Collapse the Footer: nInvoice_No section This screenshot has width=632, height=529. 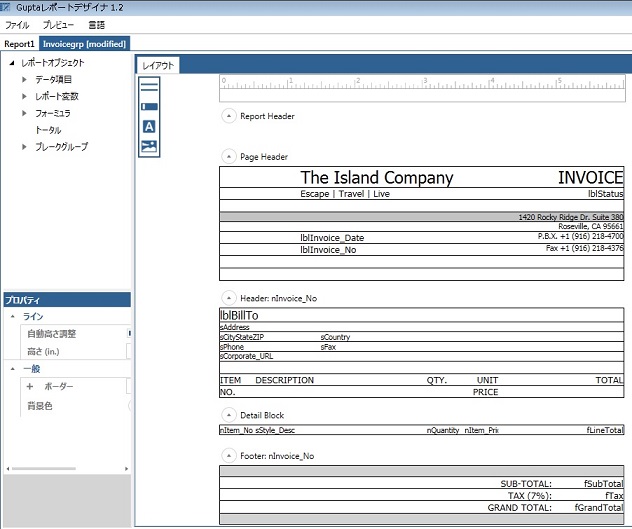click(229, 456)
